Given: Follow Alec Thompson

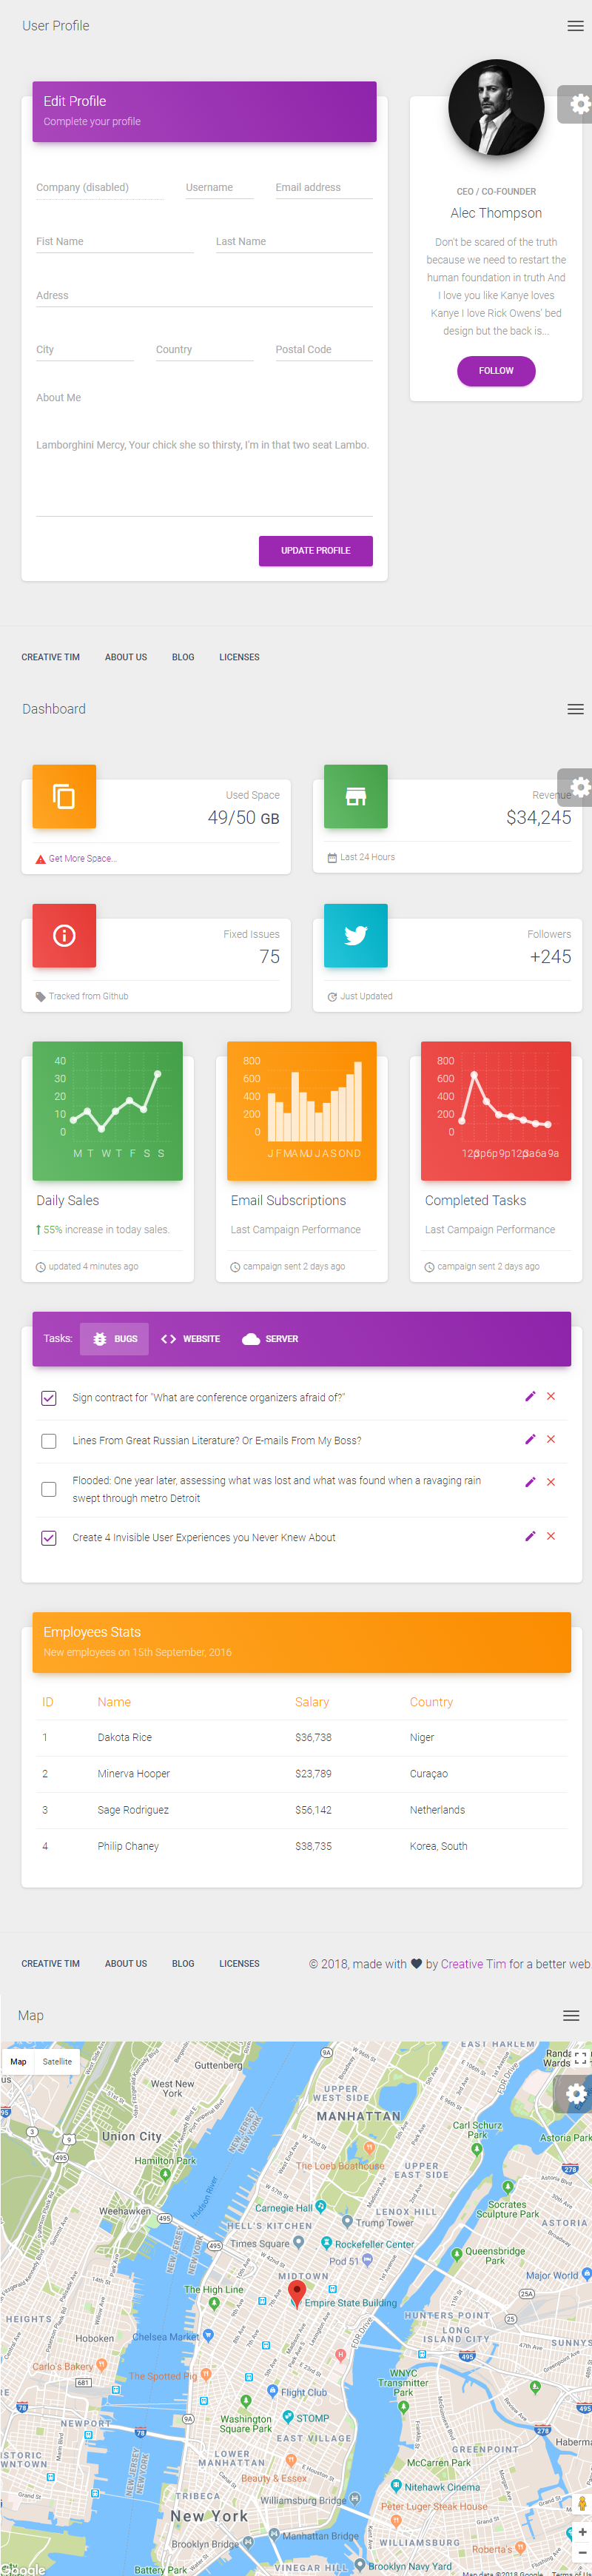Looking at the screenshot, I should pyautogui.click(x=496, y=371).
